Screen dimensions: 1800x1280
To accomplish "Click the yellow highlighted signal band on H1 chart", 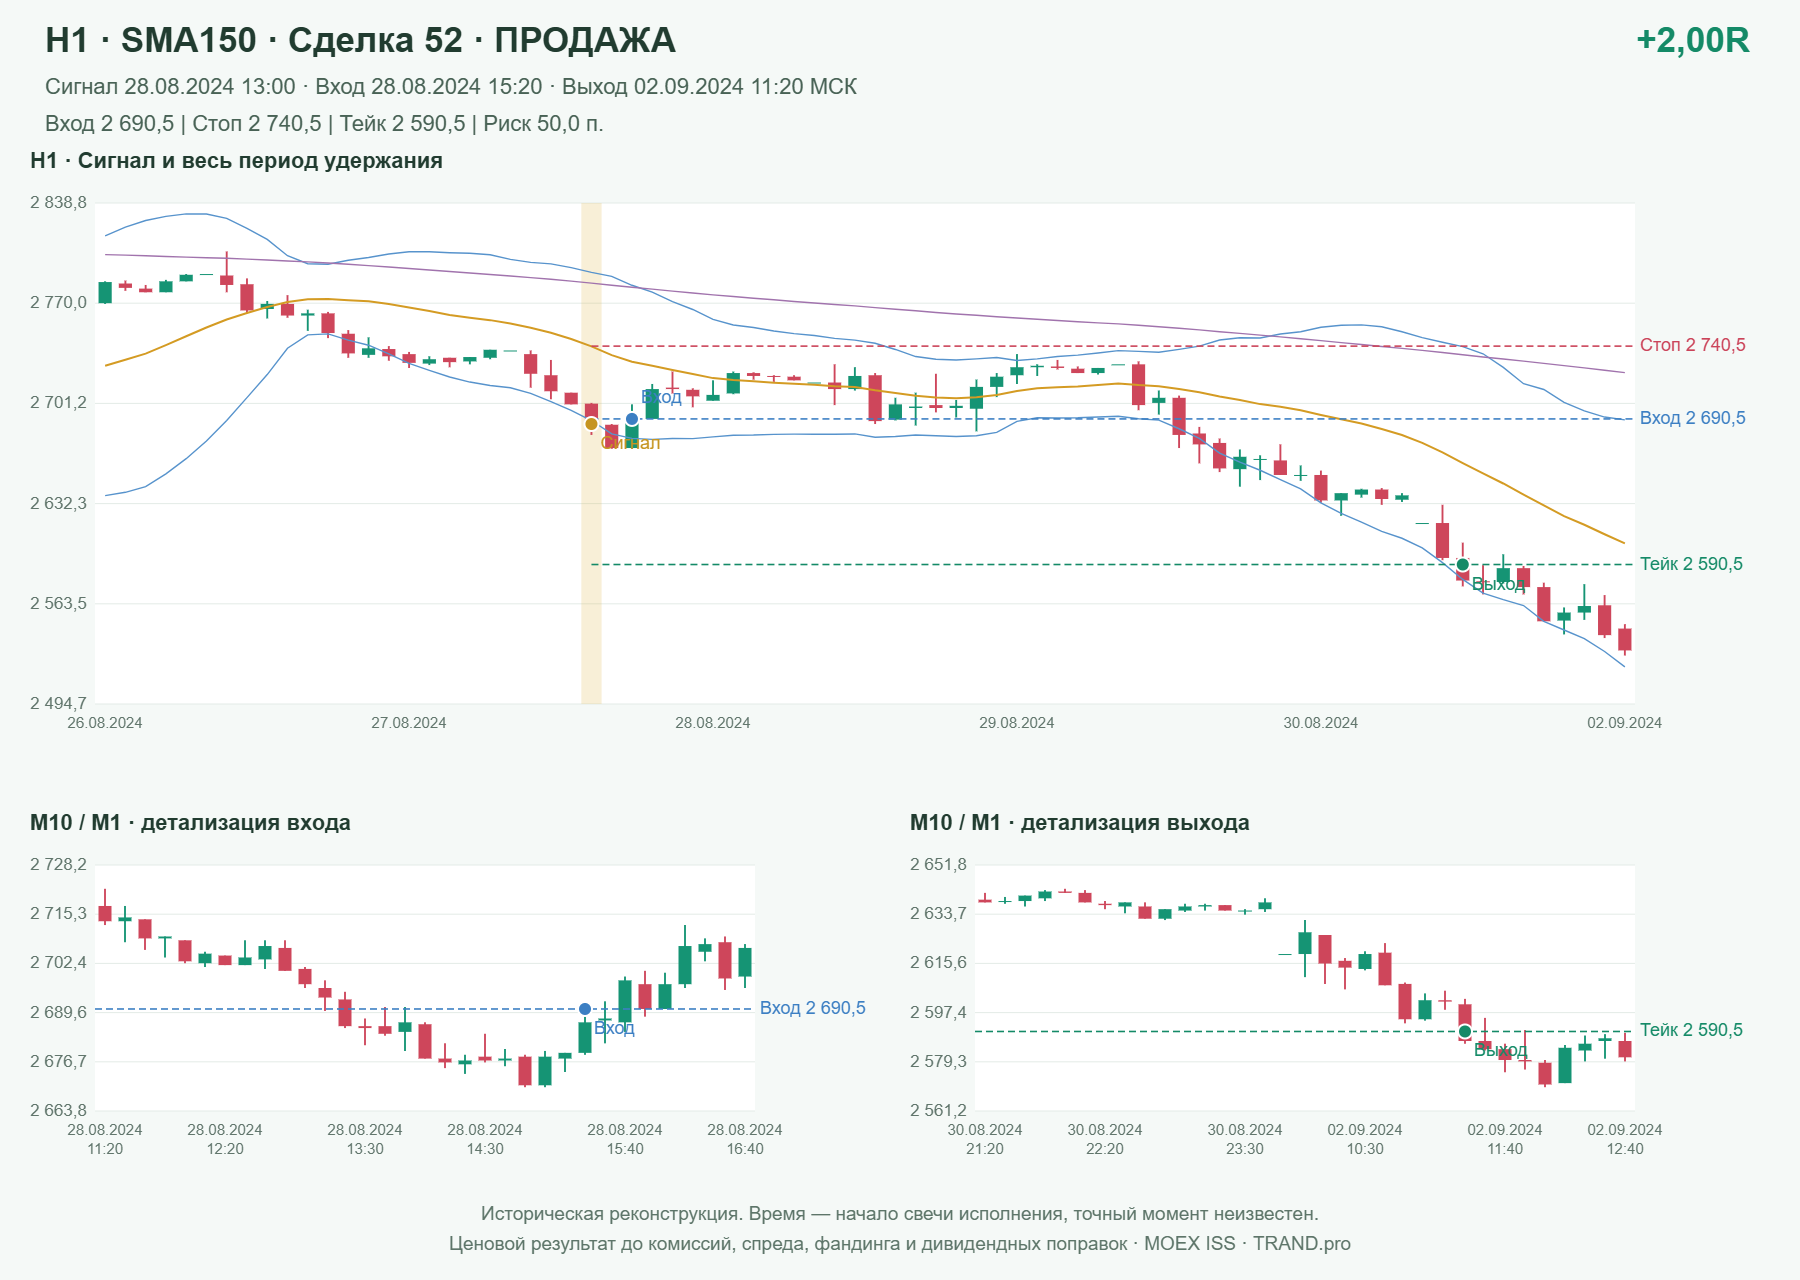I will point(591,453).
